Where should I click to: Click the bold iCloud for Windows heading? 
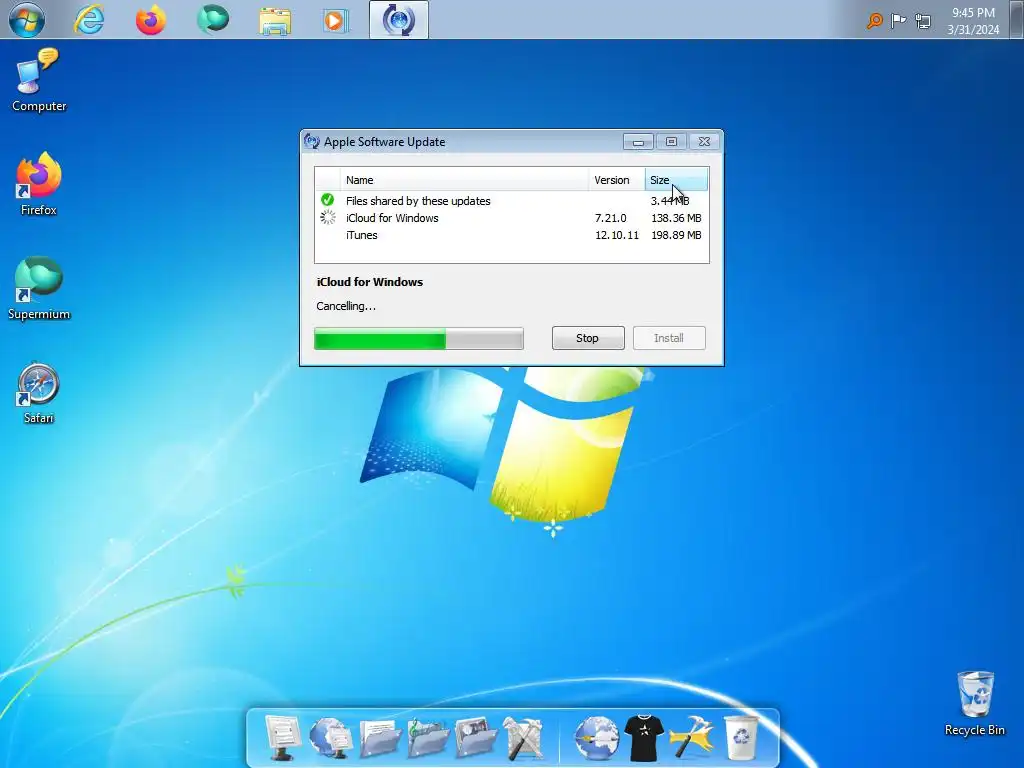tap(370, 281)
